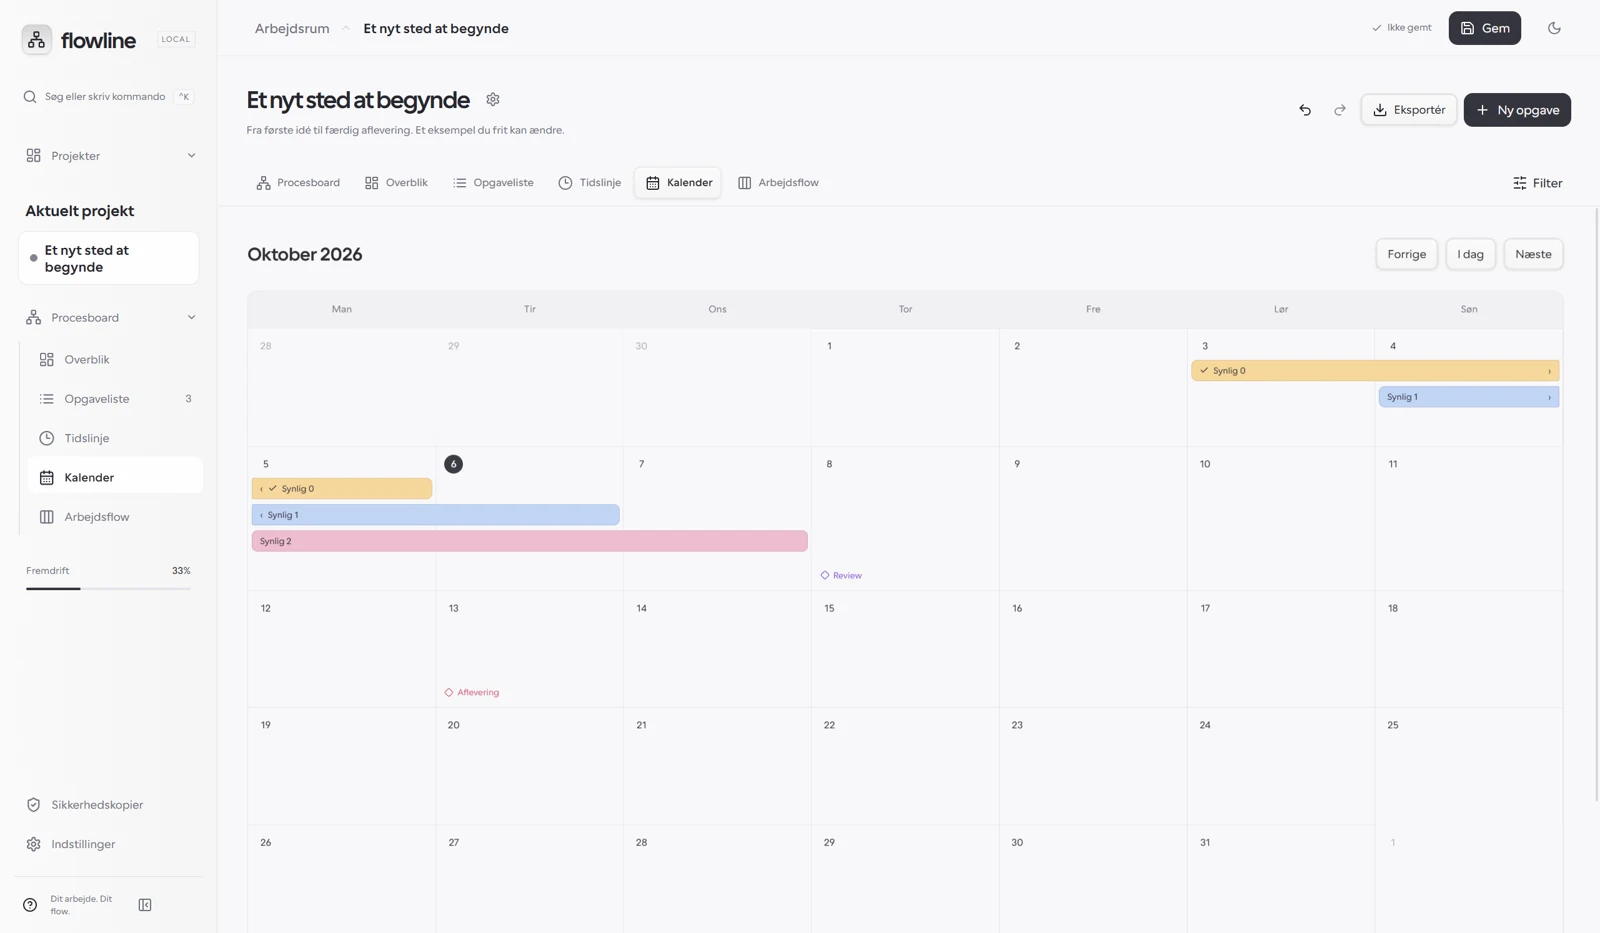Viewport: 1600px width, 933px height.
Task: Collapse sidebar panel icon at bottom
Action: tap(145, 905)
